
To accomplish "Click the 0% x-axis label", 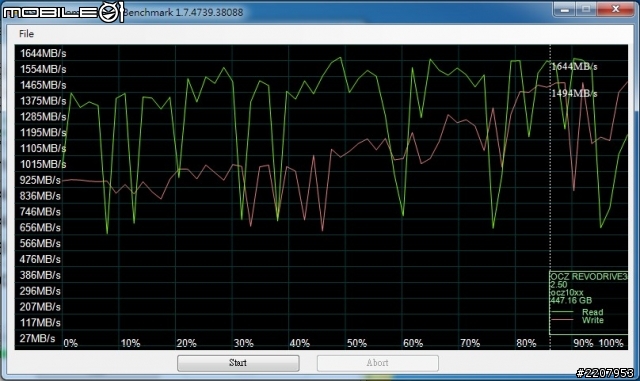I will [x=71, y=343].
